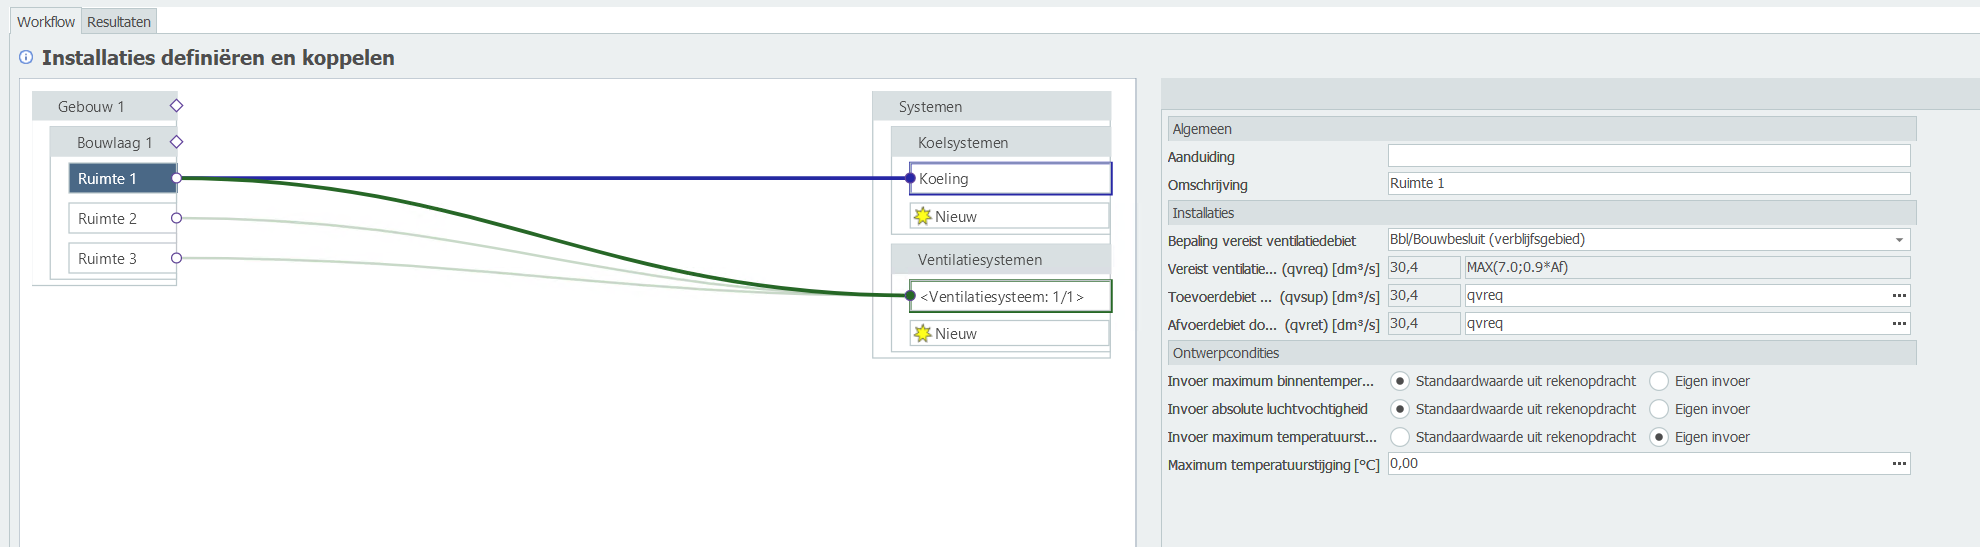The height and width of the screenshot is (547, 1980).
Task: Select Ruimte 2 in the building tree
Action: [x=122, y=218]
